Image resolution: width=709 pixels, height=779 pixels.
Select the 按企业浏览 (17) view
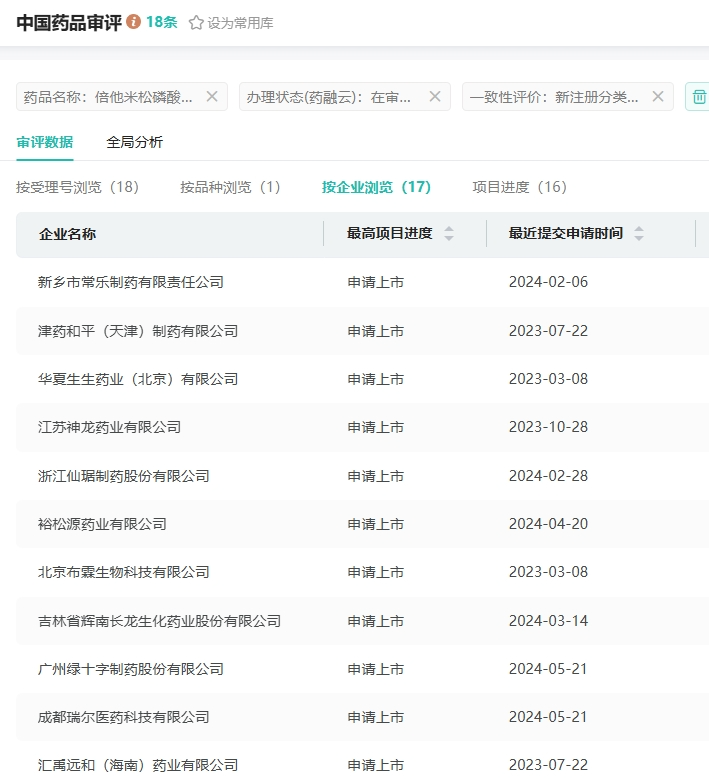376,187
